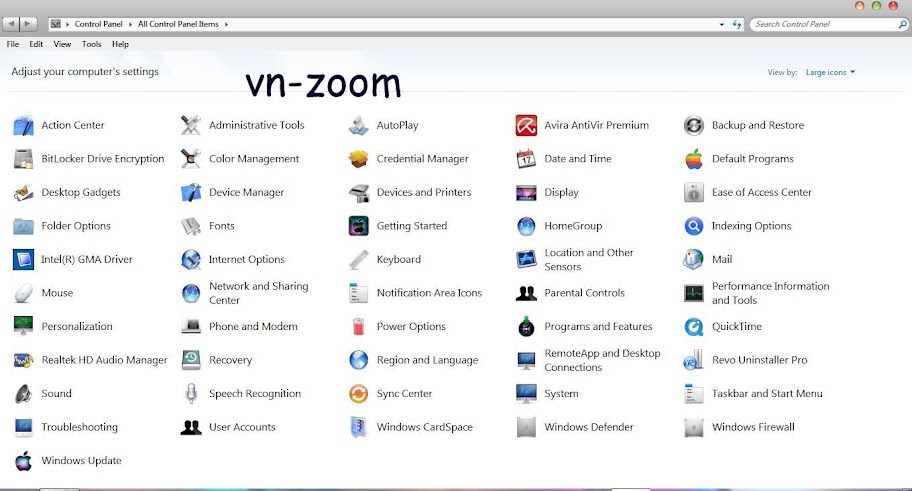Open the Backup and Restore icon
The image size is (912, 491).
pyautogui.click(x=693, y=125)
